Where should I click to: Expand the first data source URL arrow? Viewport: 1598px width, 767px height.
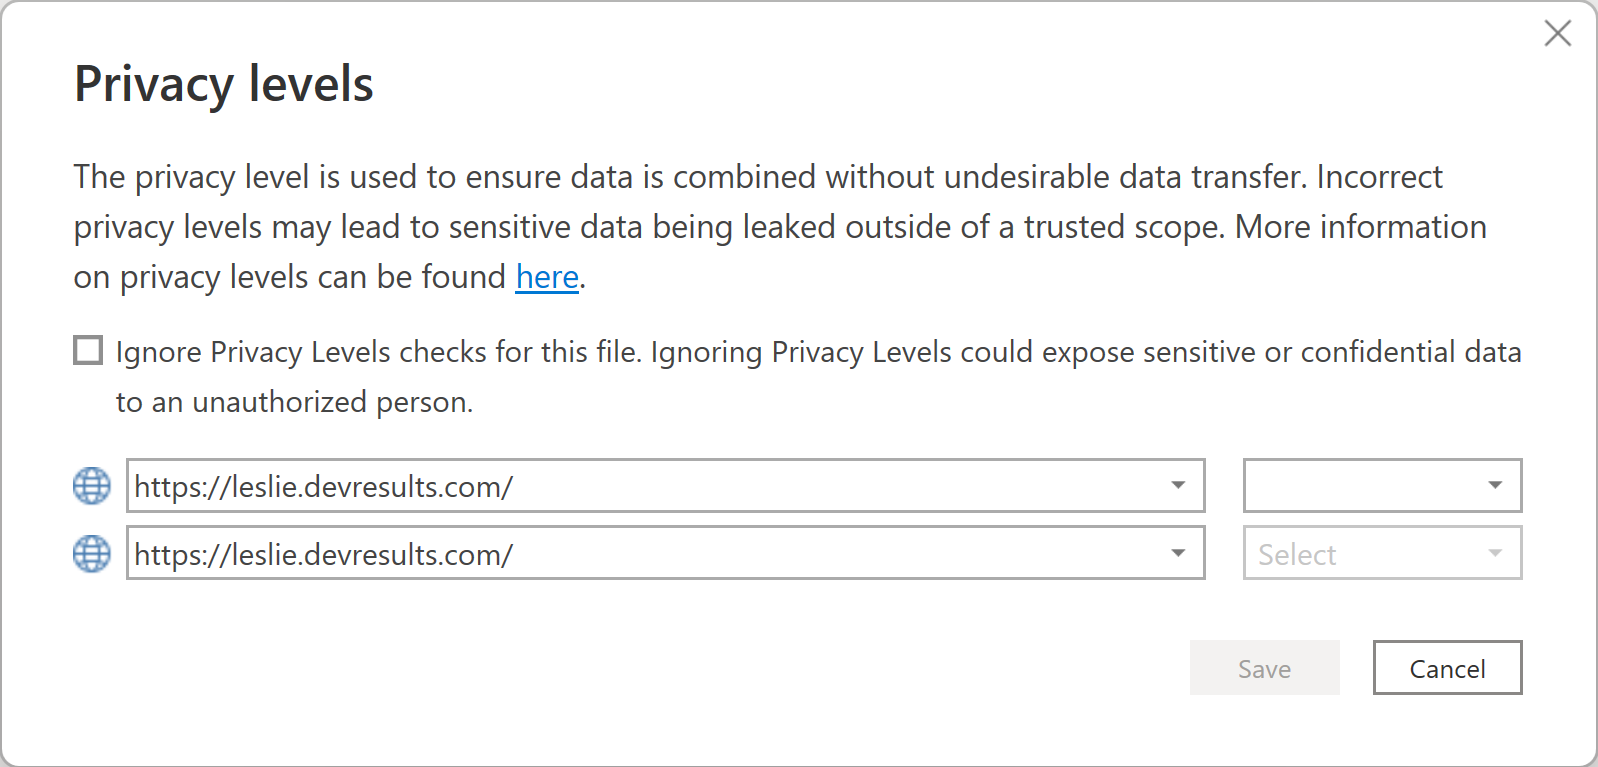1178,486
